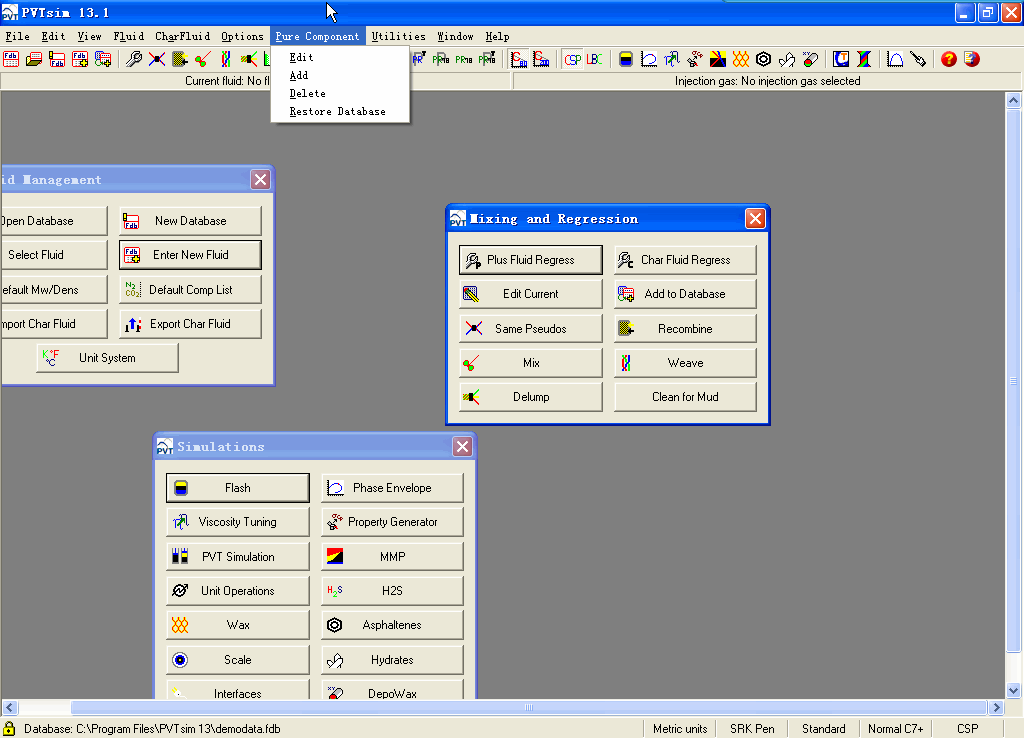Click the Unit Operations button
Image resolution: width=1024 pixels, height=738 pixels.
coord(238,591)
